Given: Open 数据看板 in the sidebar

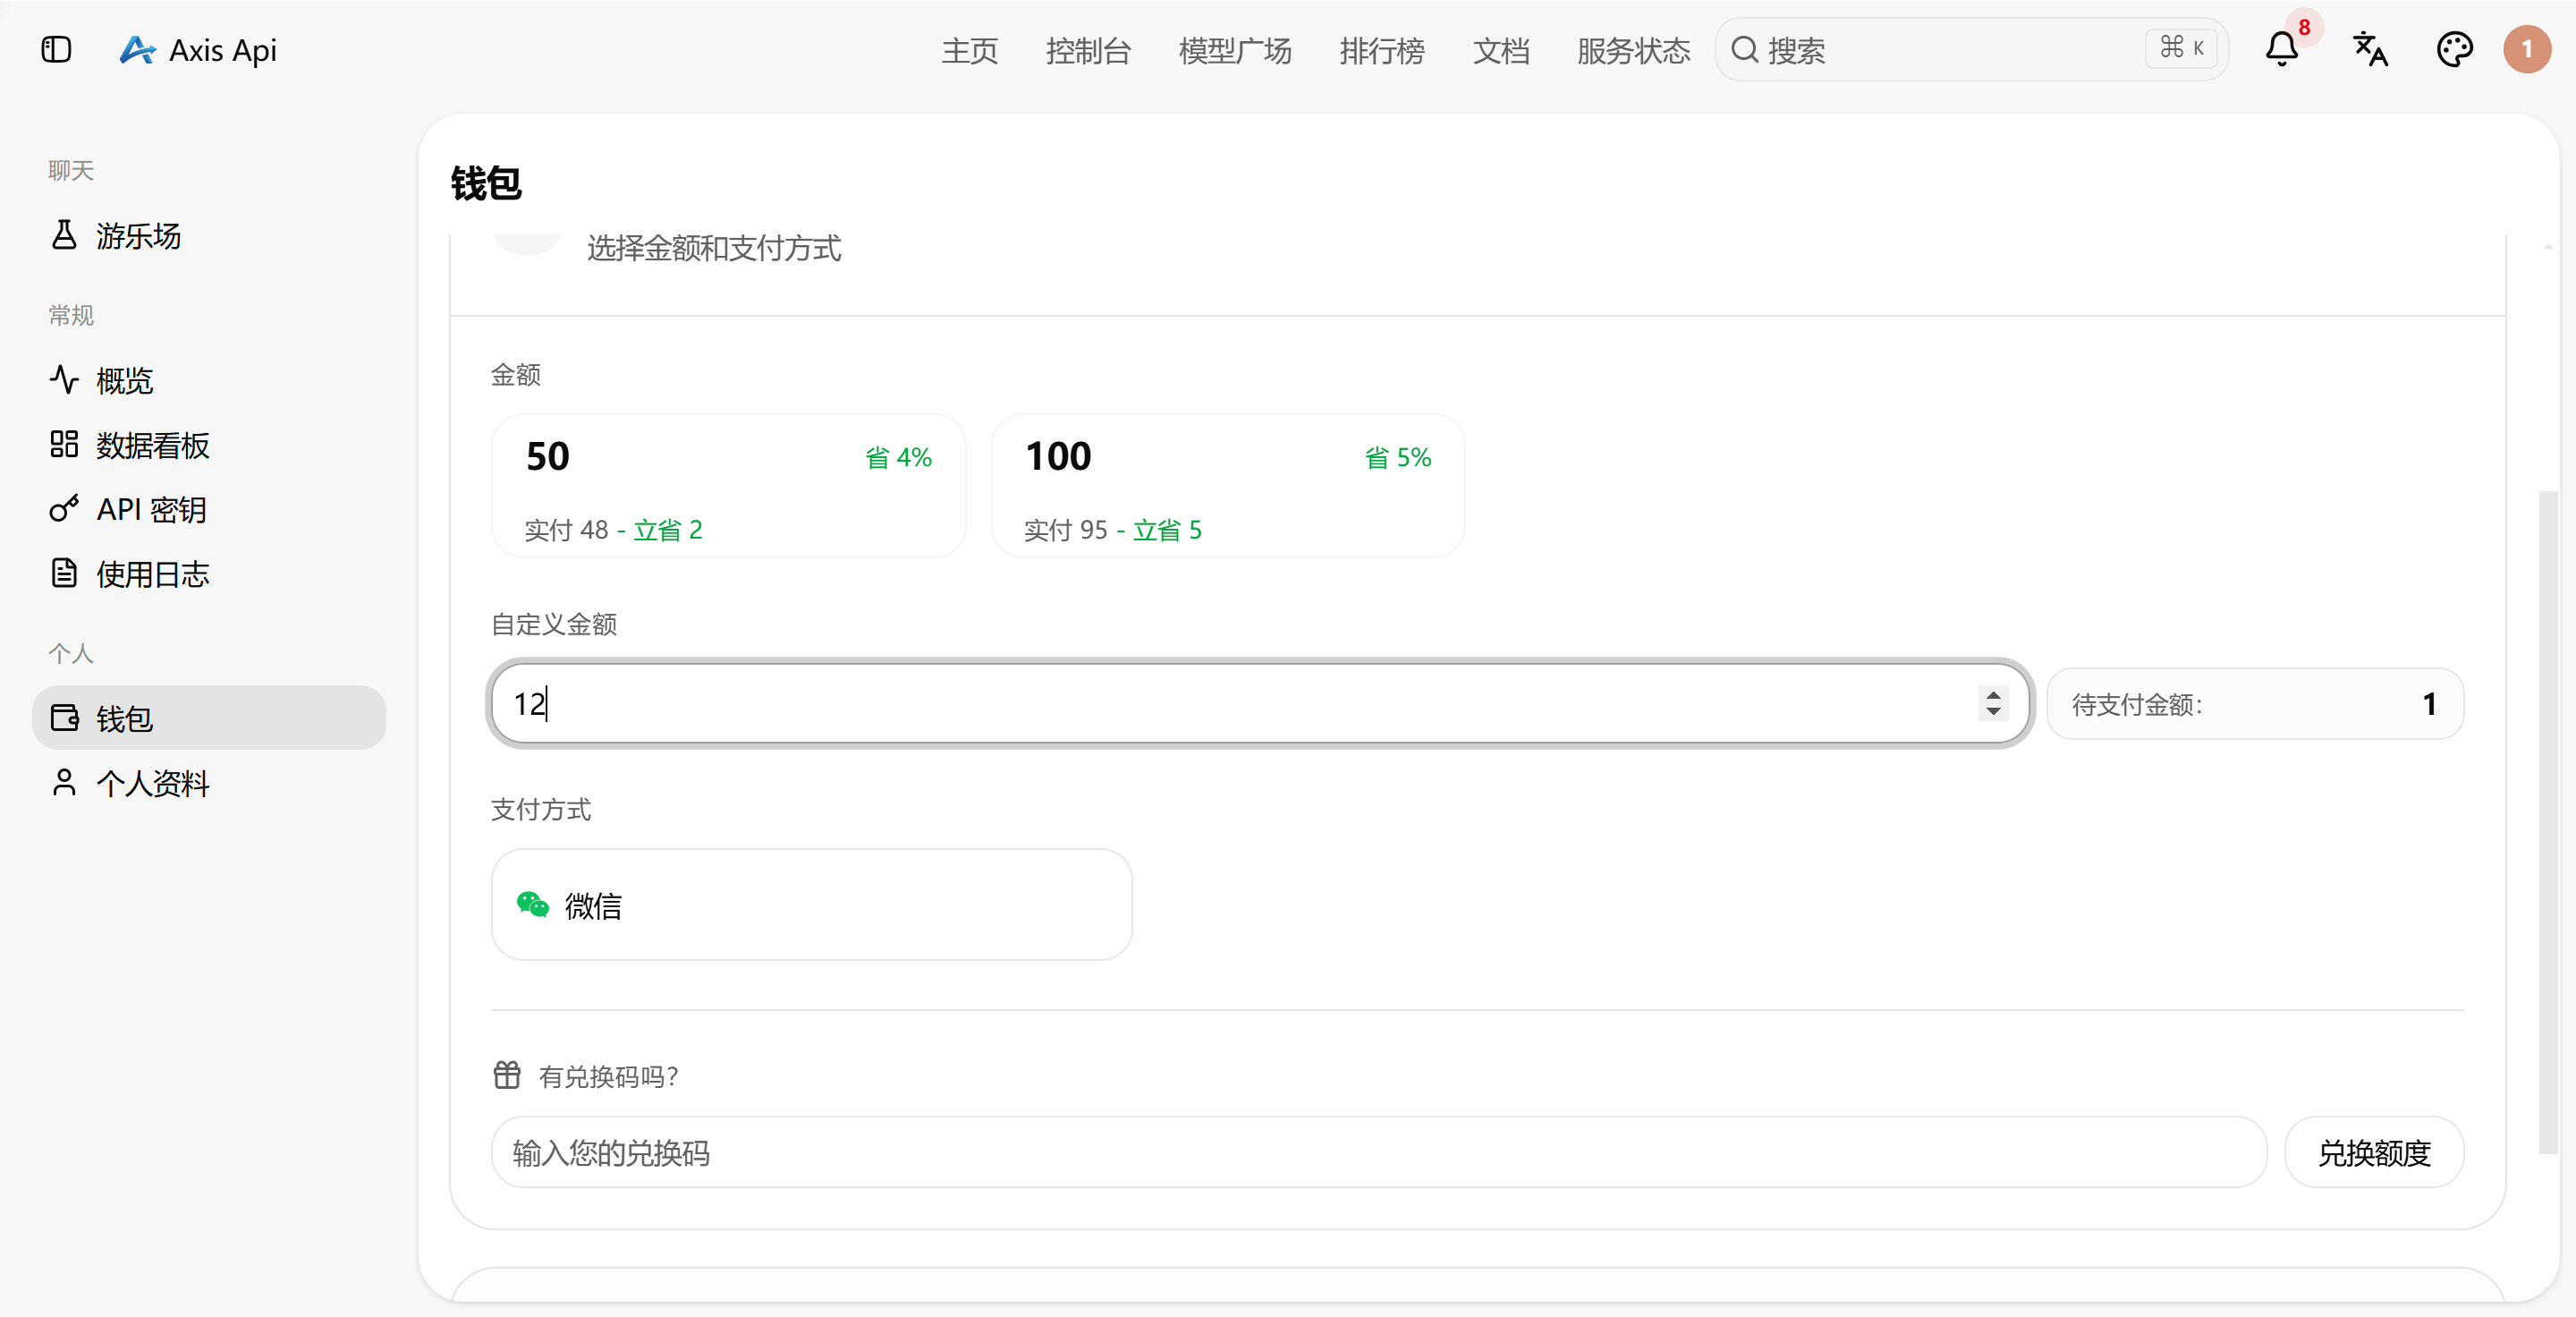Looking at the screenshot, I should click(x=209, y=444).
